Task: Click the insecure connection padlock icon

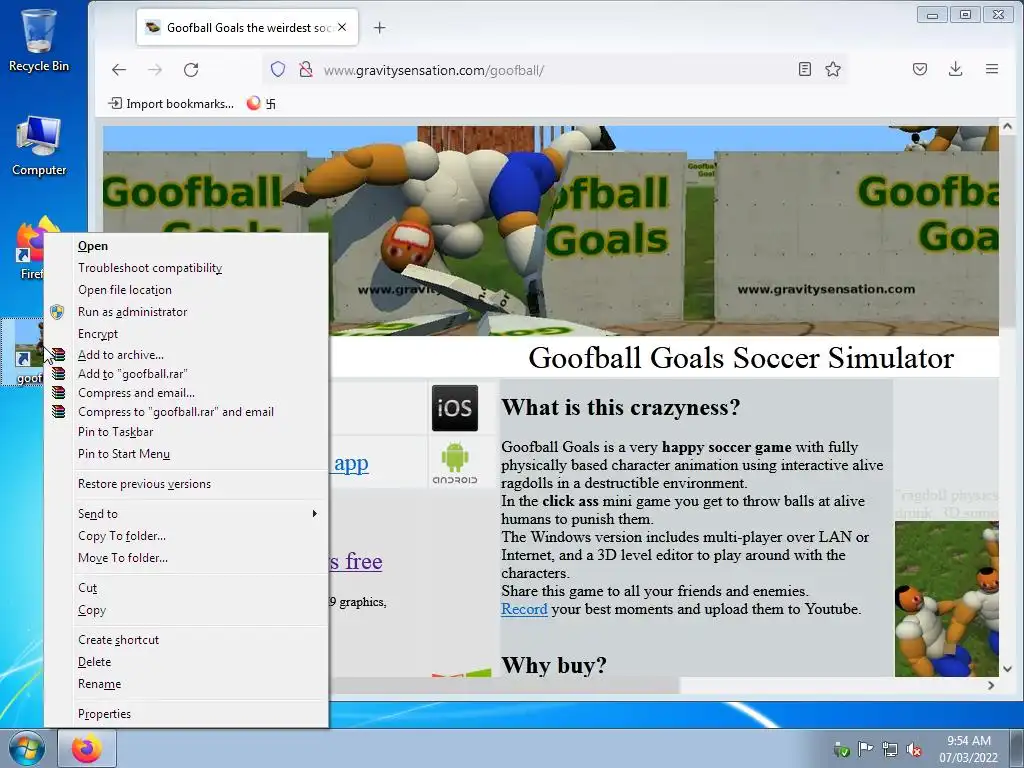Action: pos(305,69)
